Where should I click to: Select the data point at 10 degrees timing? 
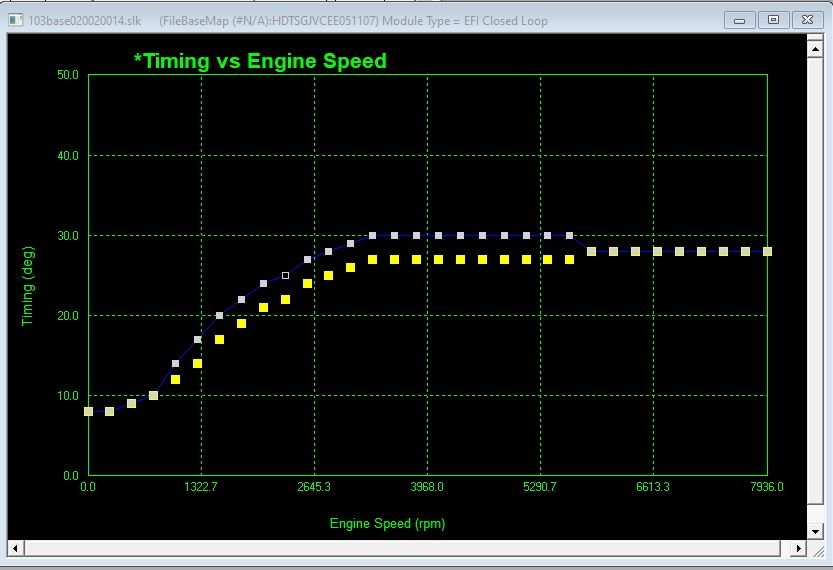154,396
